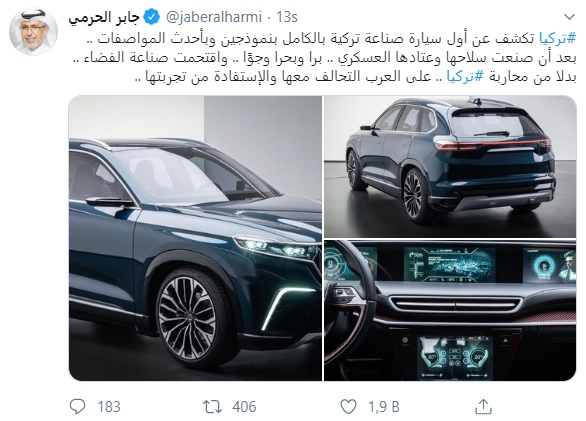
Task: Click the blue verified badge
Action: click(x=152, y=17)
